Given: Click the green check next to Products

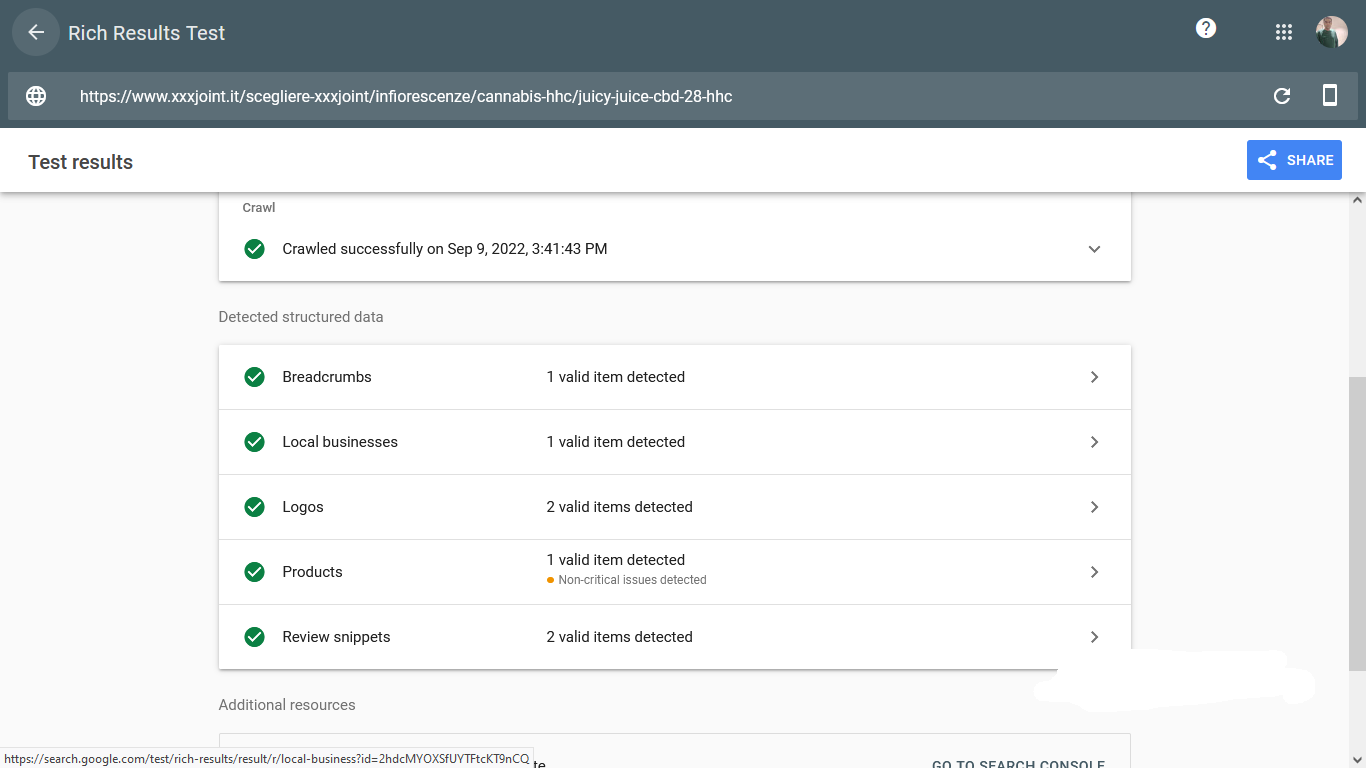Looking at the screenshot, I should tap(255, 572).
